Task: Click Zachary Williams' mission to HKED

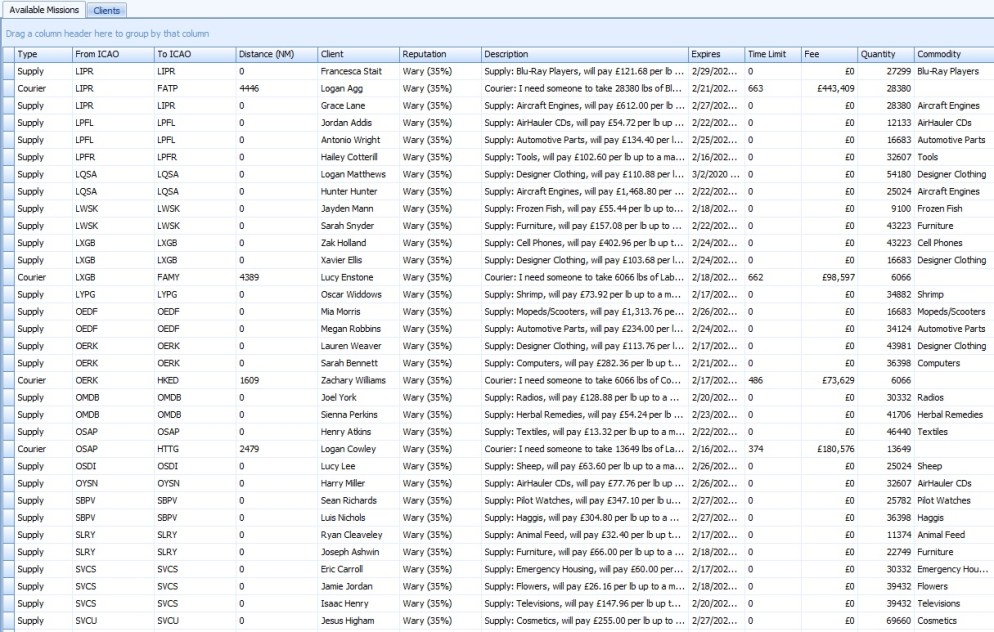Action: tap(350, 380)
